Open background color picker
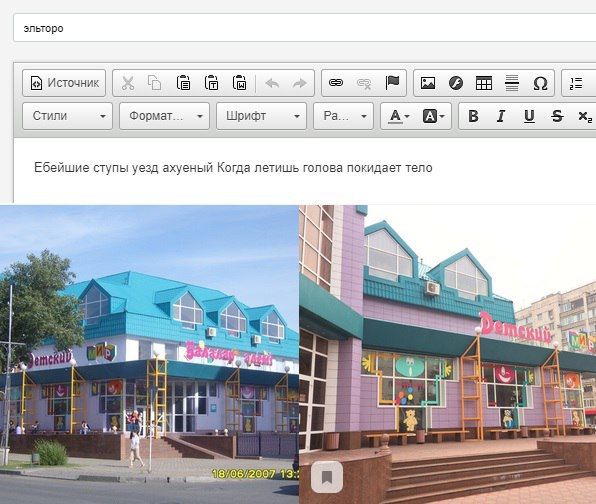Image resolution: width=596 pixels, height=504 pixels. tap(433, 116)
